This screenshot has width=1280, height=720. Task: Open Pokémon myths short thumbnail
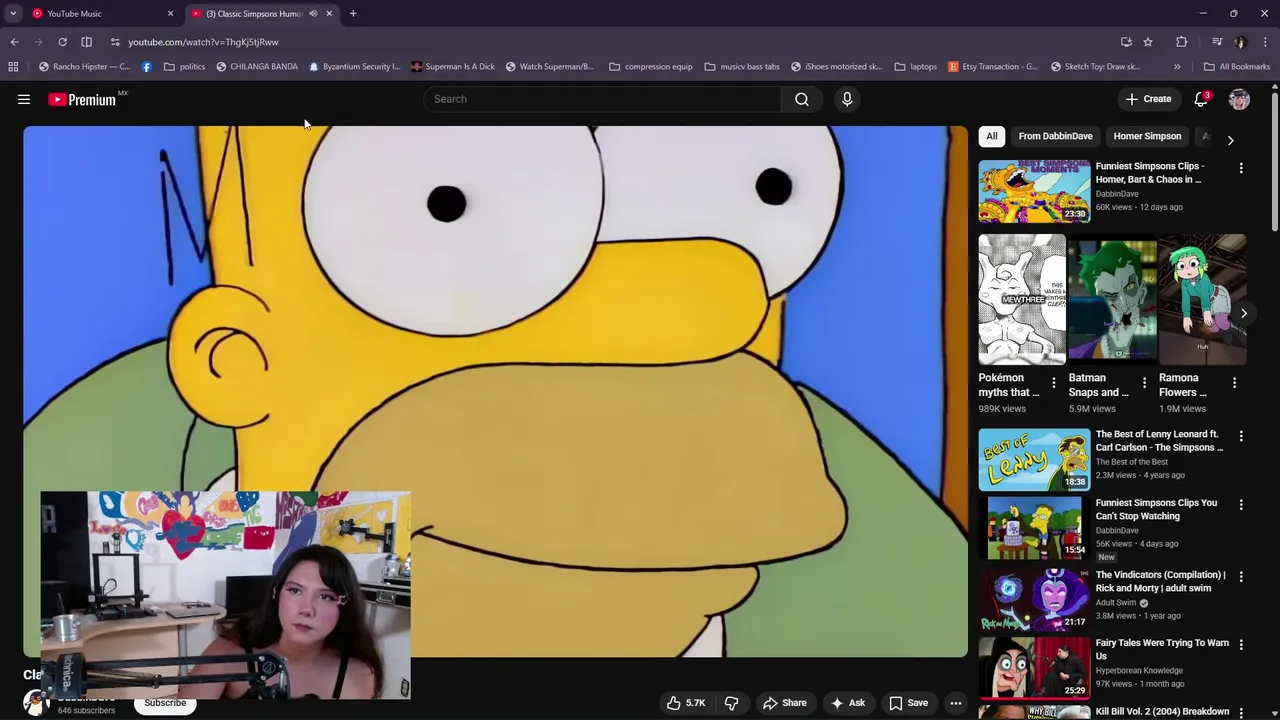point(1022,300)
